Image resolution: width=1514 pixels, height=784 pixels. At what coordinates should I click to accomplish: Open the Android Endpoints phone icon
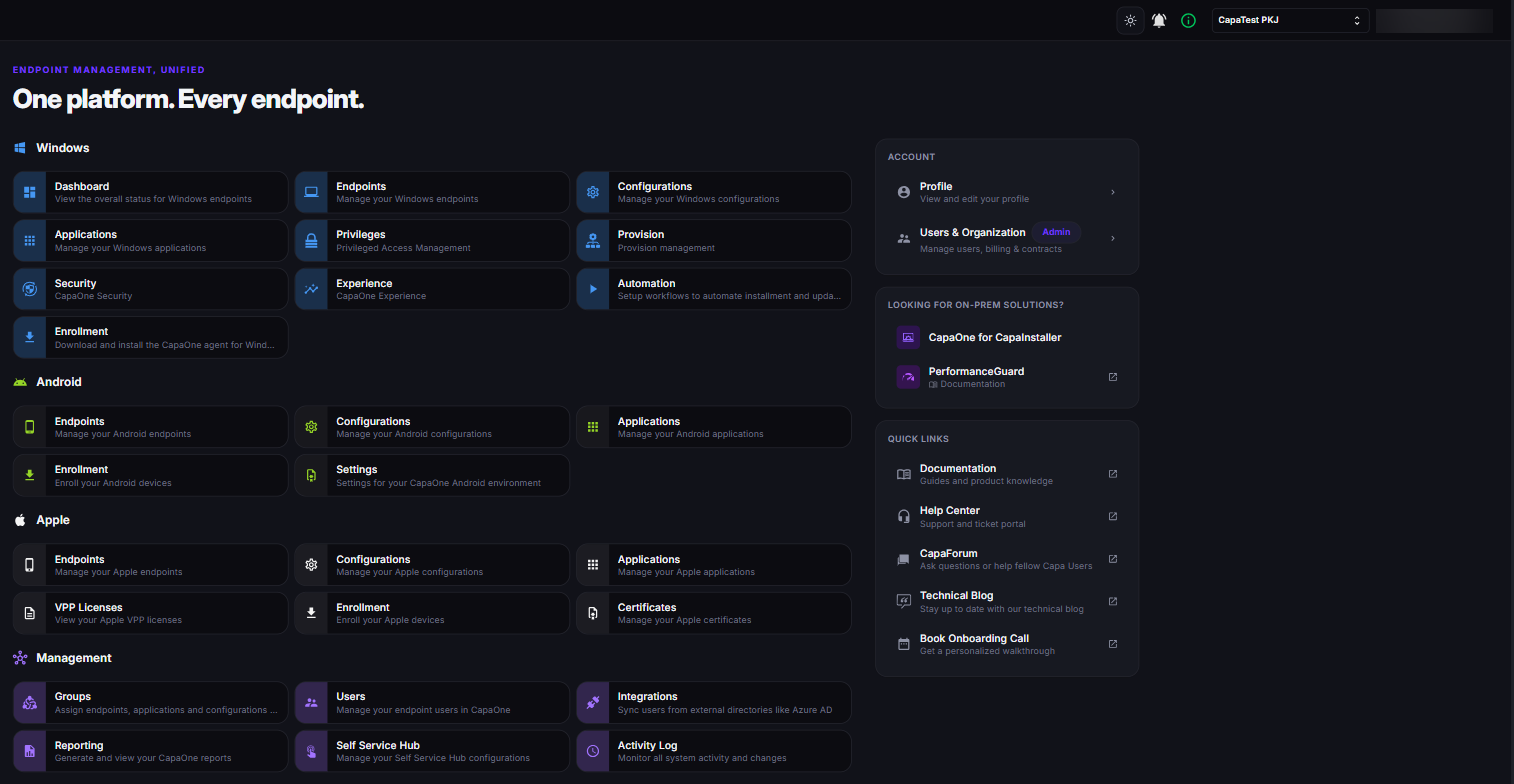tap(30, 427)
